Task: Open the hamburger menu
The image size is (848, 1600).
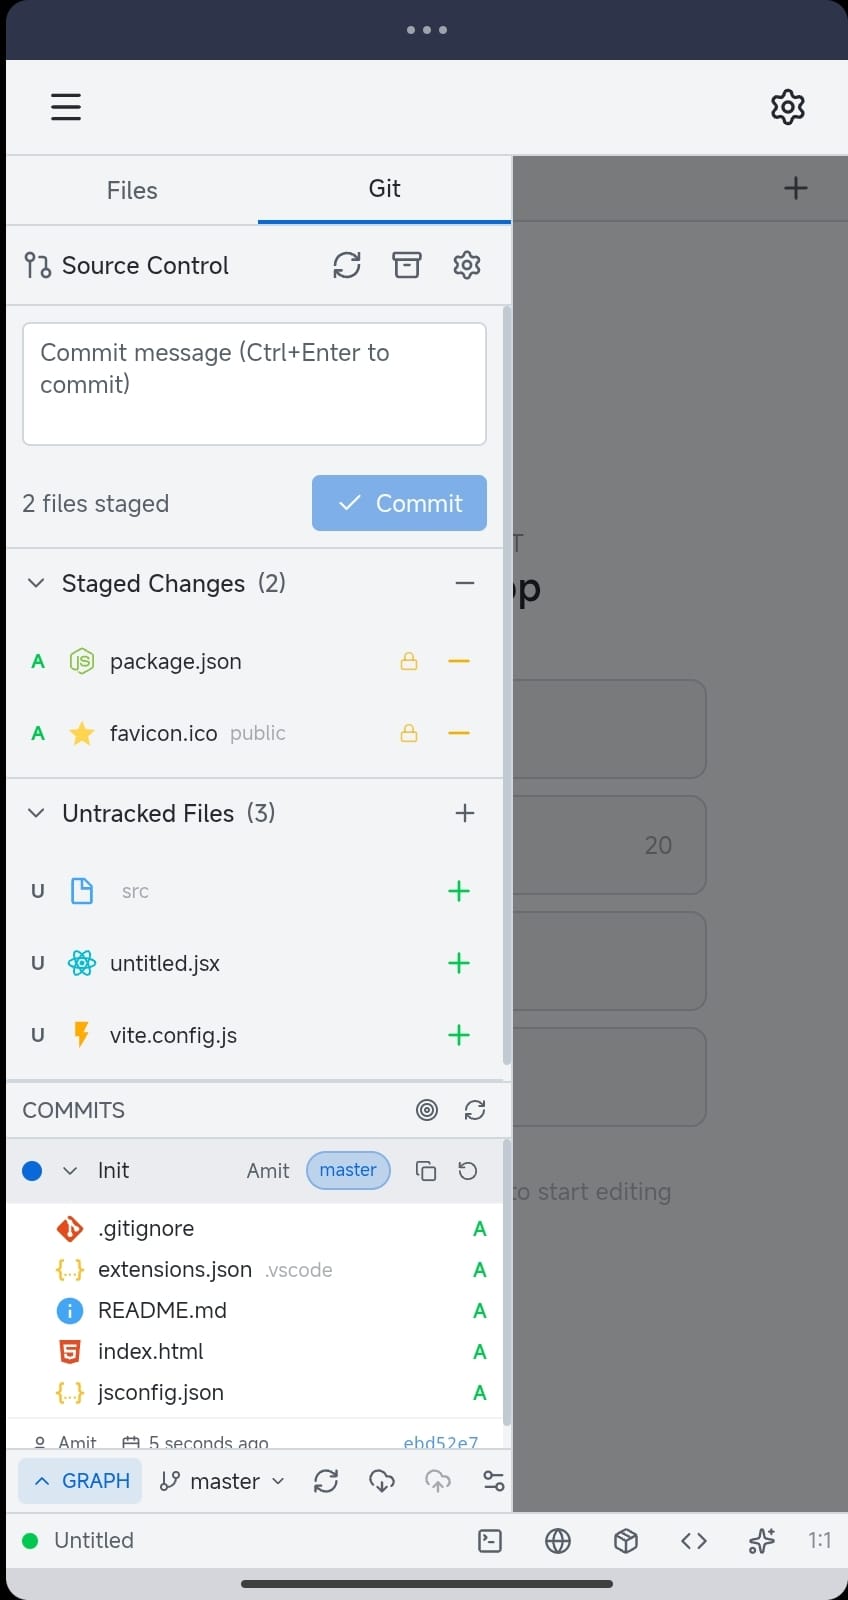Action: pos(65,107)
